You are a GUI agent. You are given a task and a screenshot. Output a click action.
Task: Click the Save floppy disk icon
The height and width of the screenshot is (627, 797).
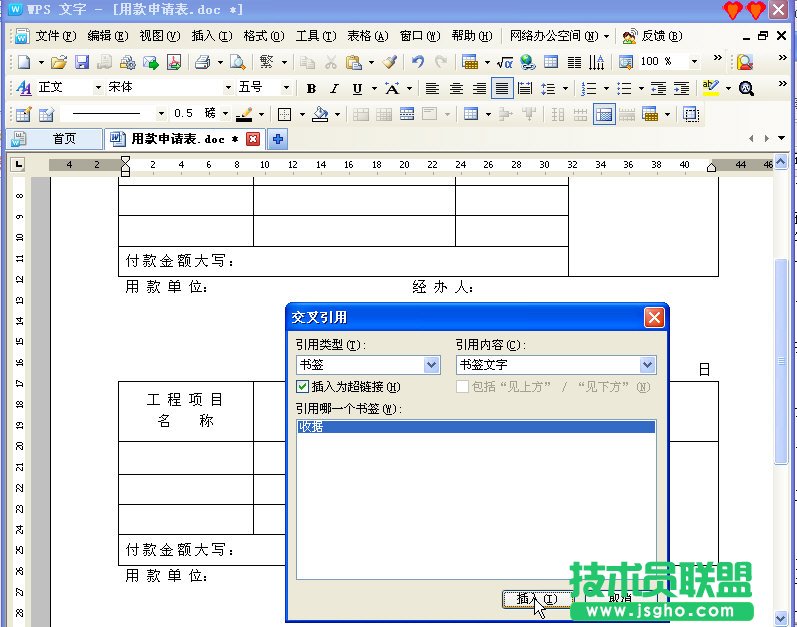(81, 62)
